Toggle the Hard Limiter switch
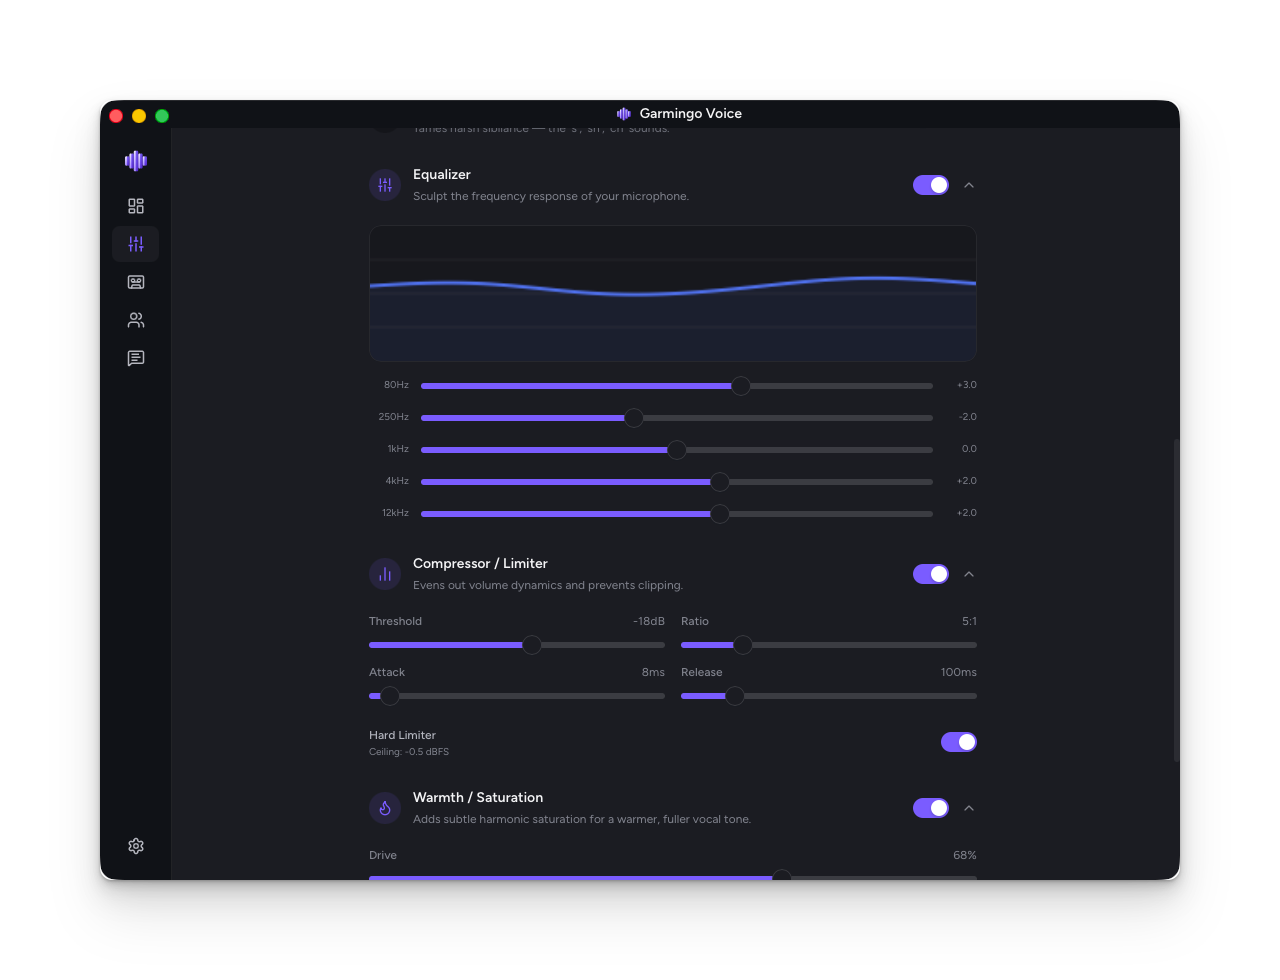Image resolution: width=1280 pixels, height=980 pixels. [x=959, y=742]
